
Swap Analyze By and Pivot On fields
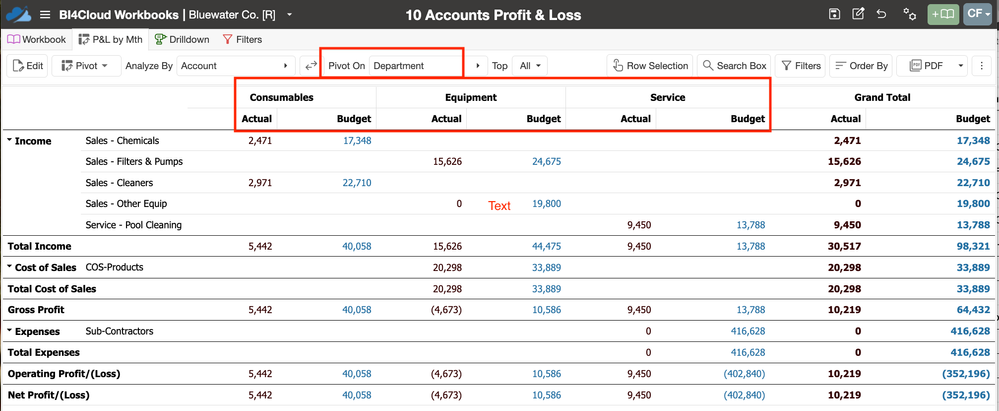[311, 66]
